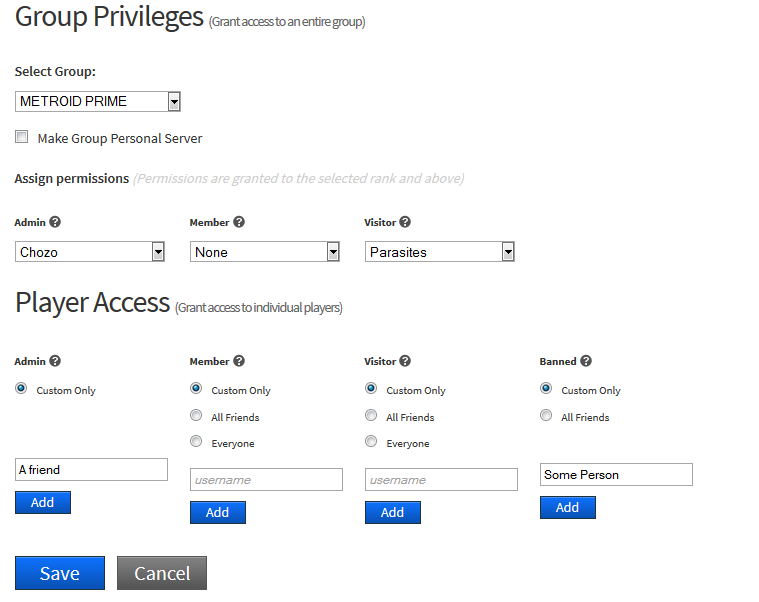Image resolution: width=759 pixels, height=602 pixels.
Task: Open the Visitor rank dropdown showing Parasites
Action: click(440, 252)
